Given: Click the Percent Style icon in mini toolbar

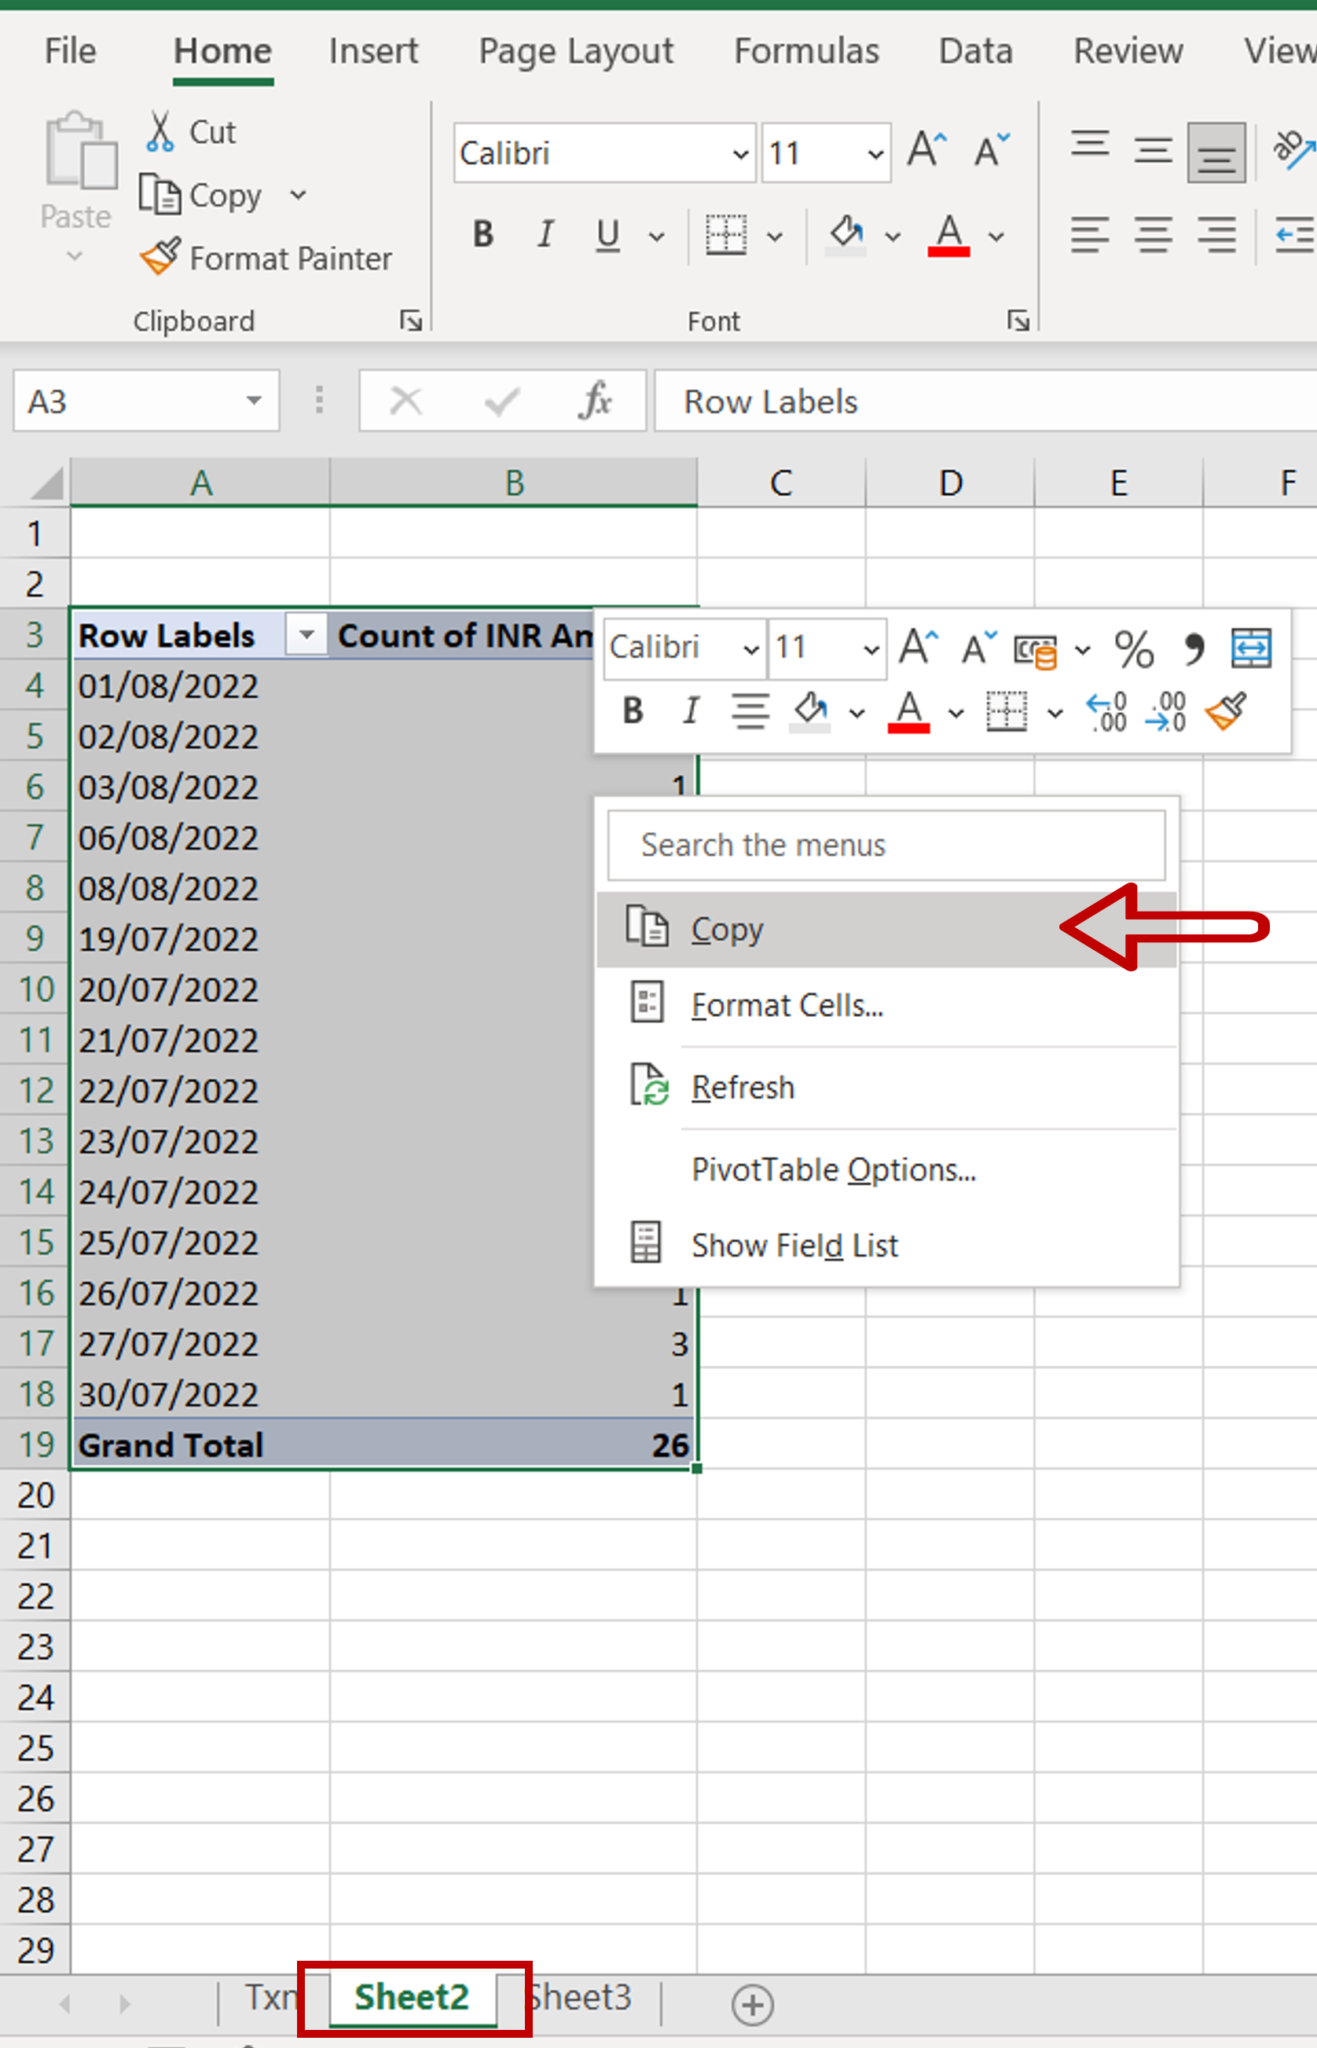Looking at the screenshot, I should 1133,650.
